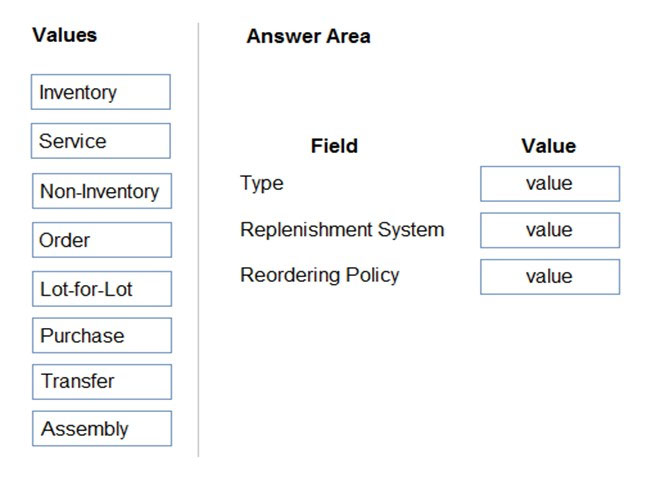Click the Reordering Policy field label
651x481 pixels.
pyautogui.click(x=320, y=275)
